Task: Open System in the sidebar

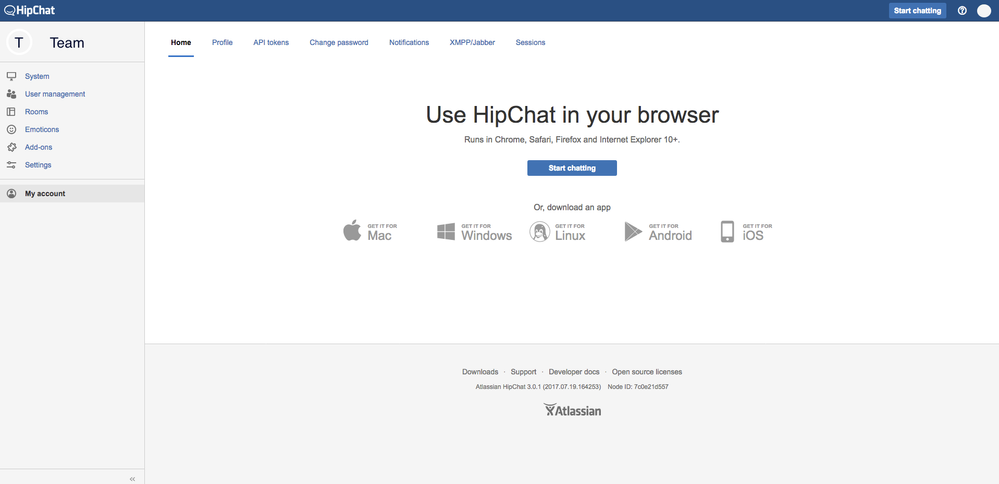Action: point(37,76)
